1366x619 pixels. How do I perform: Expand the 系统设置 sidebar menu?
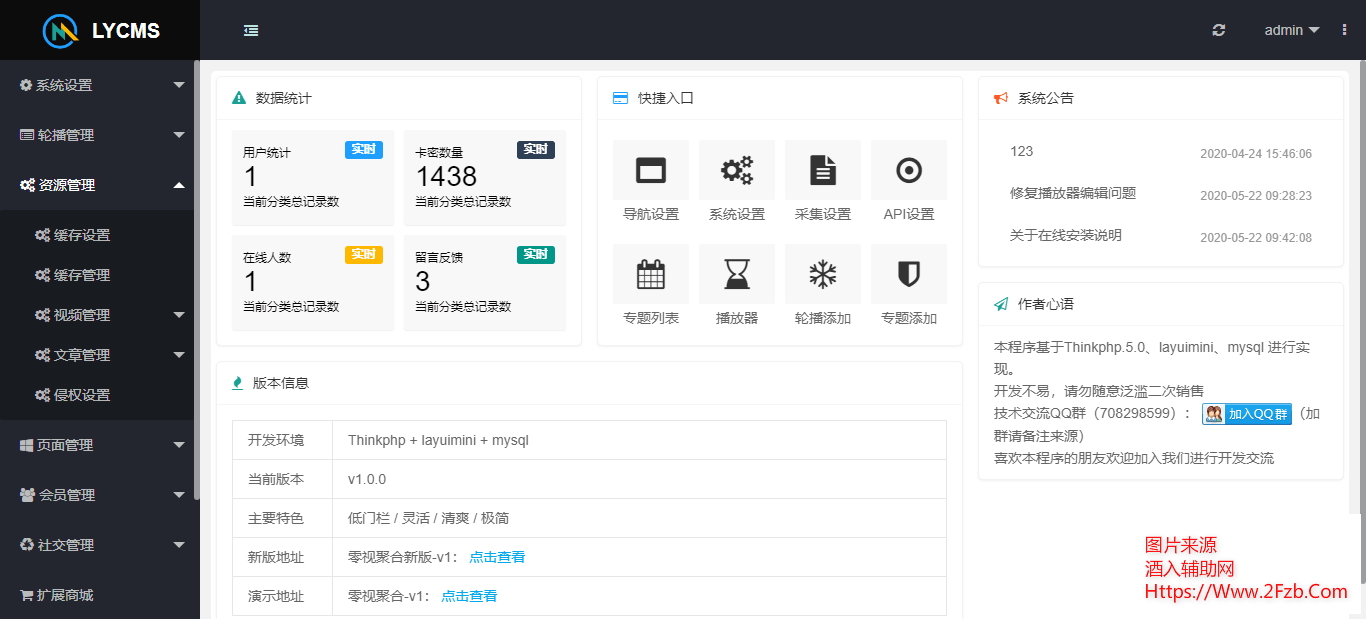[x=98, y=85]
